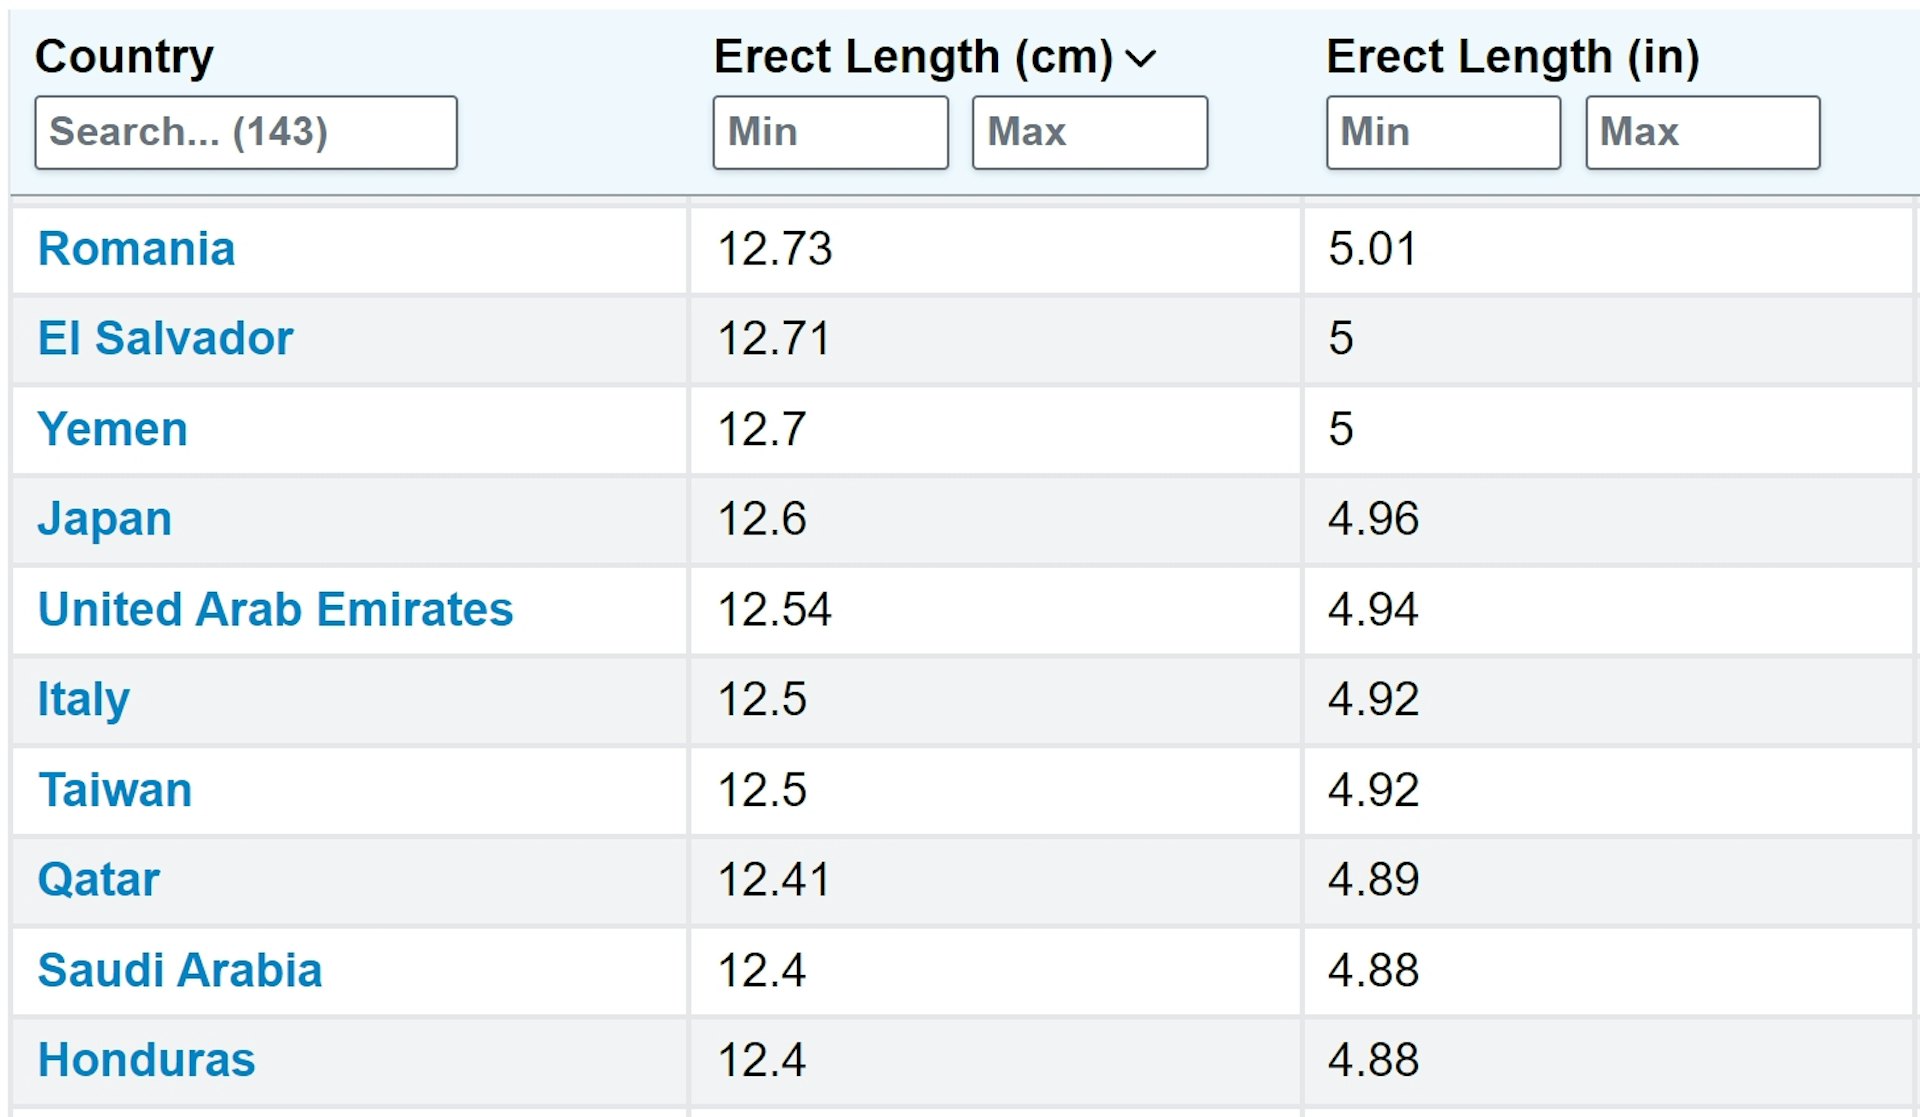
Task: Select the United Arab Emirates link
Action: (275, 609)
